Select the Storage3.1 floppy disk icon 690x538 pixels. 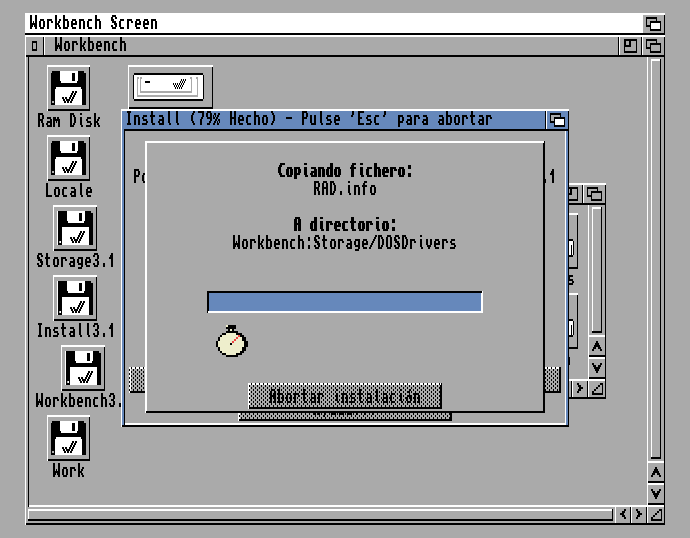coord(75,228)
